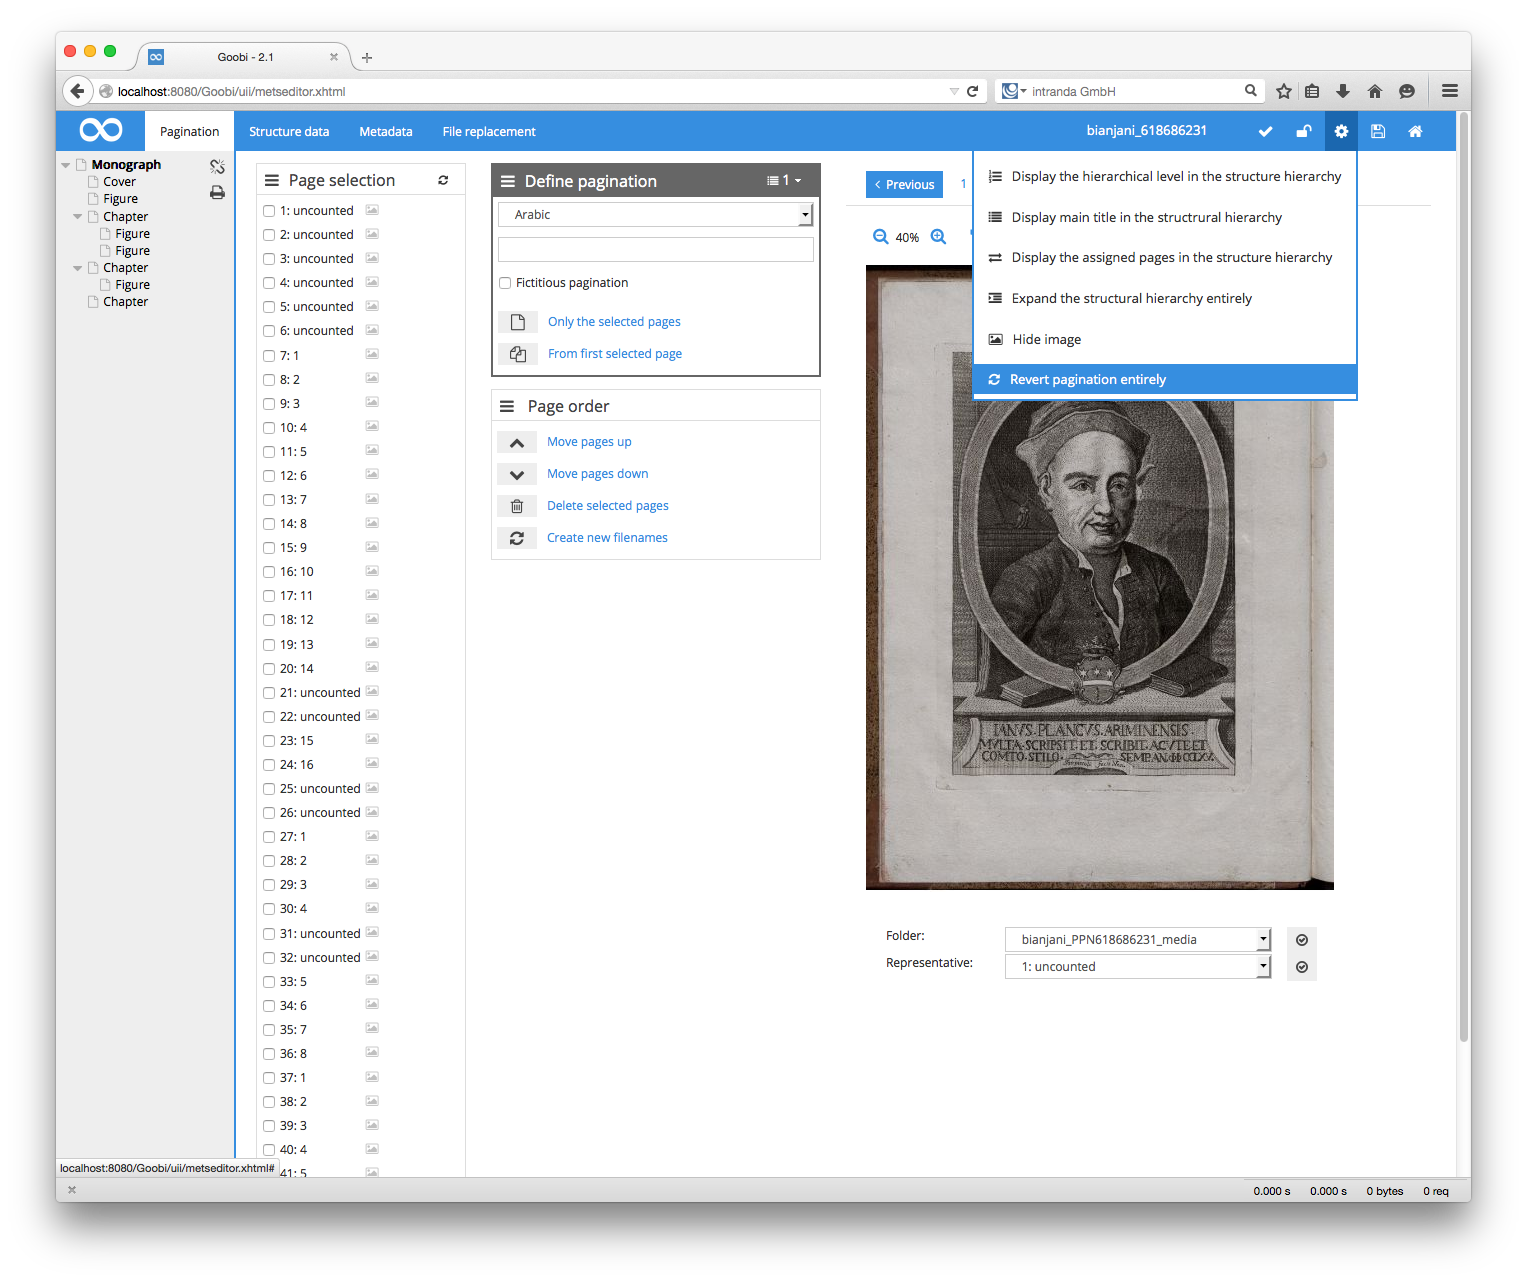Click the up chevron move pages icon
1527x1282 pixels.
(517, 442)
